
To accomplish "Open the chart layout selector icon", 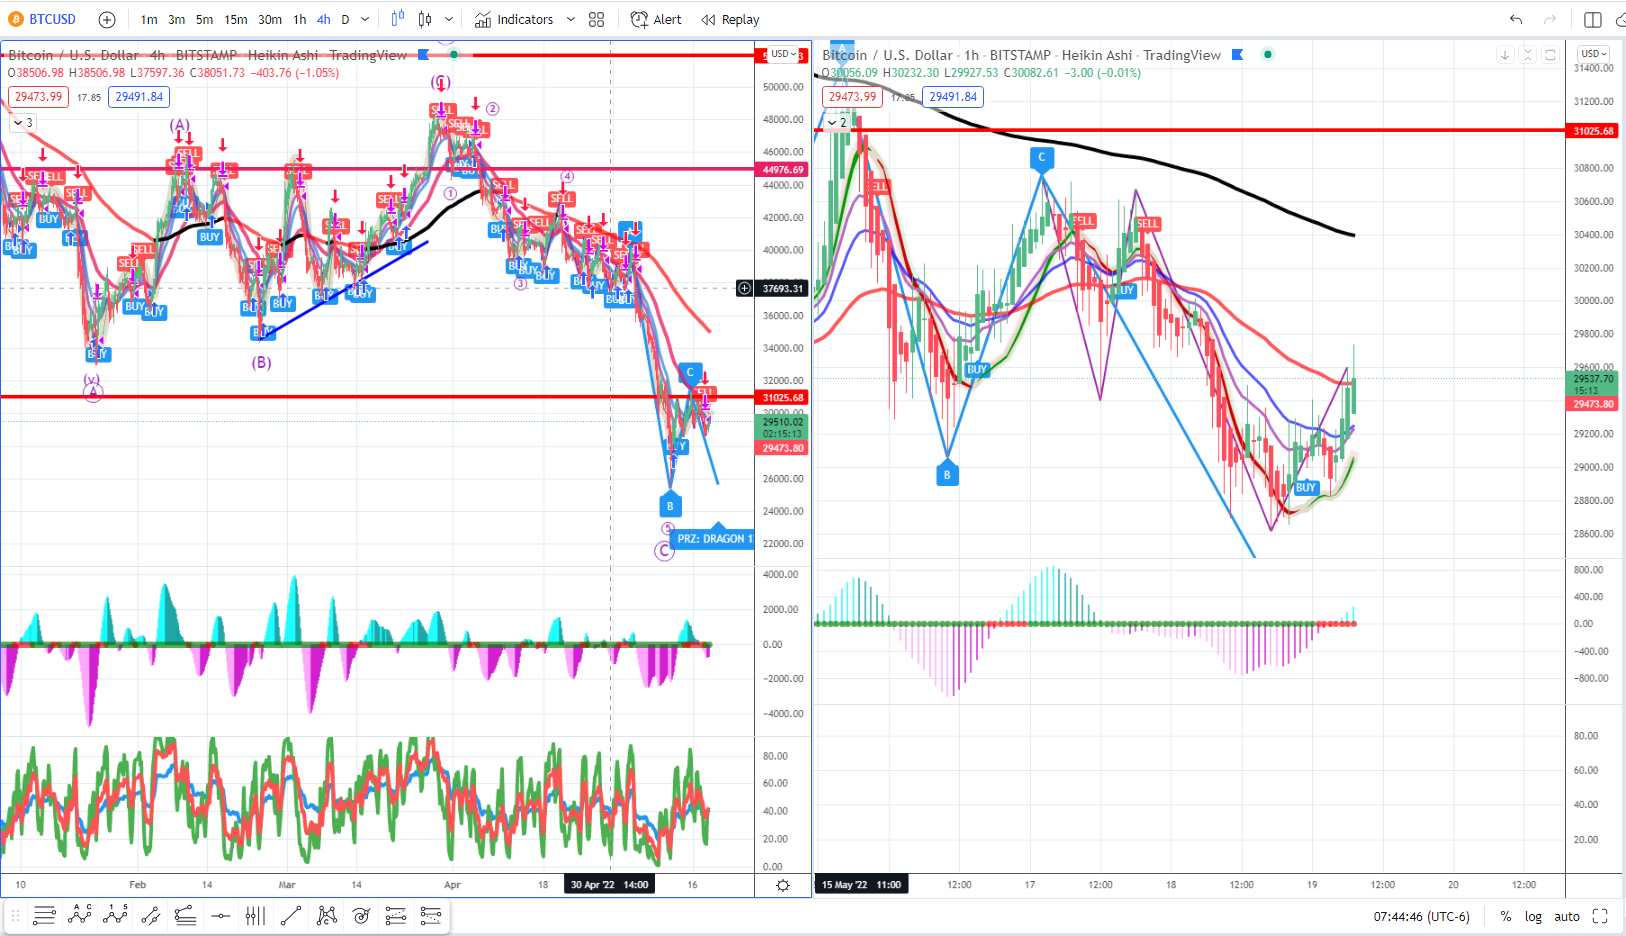I will pyautogui.click(x=1593, y=19).
